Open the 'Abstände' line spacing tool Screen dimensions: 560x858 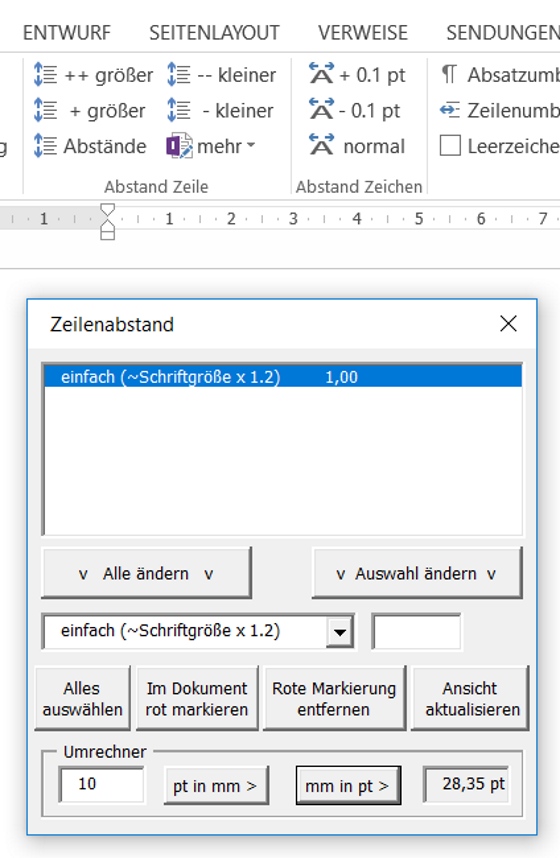[90, 146]
